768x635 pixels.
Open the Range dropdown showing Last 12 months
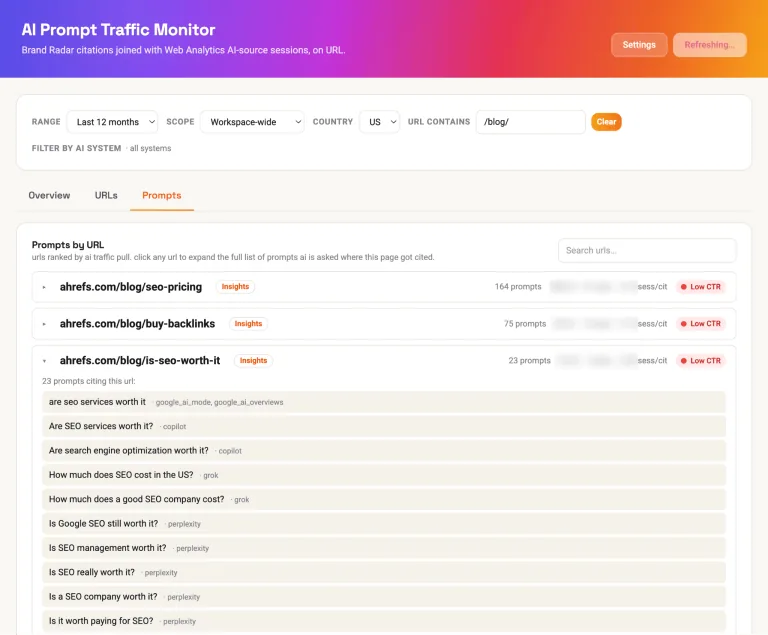coord(112,122)
